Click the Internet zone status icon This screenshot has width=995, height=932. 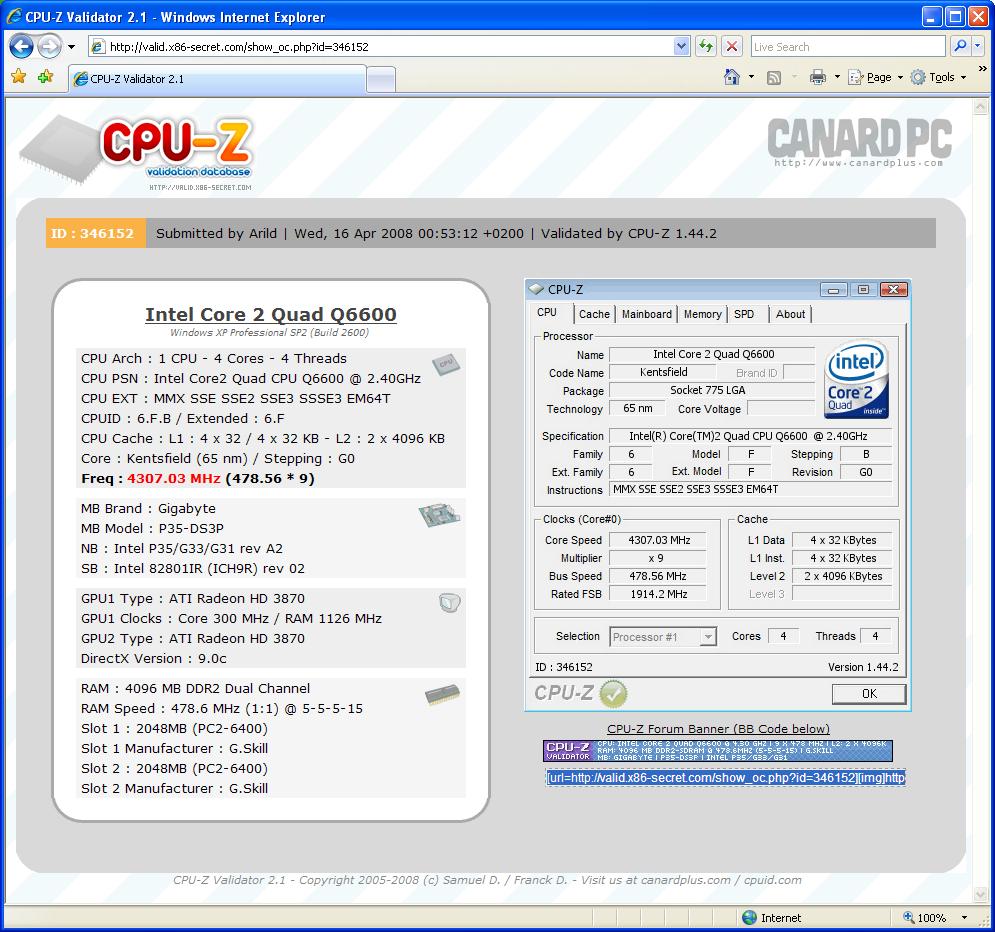[x=749, y=917]
